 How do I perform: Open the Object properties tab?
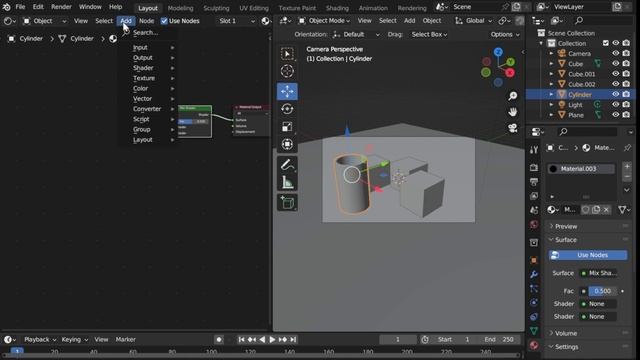pos(534,260)
